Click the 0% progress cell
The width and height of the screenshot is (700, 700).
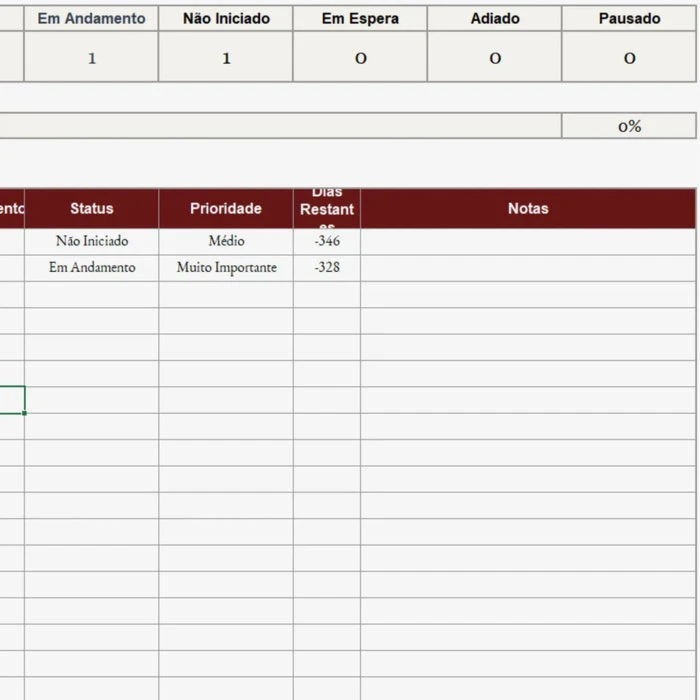(629, 126)
